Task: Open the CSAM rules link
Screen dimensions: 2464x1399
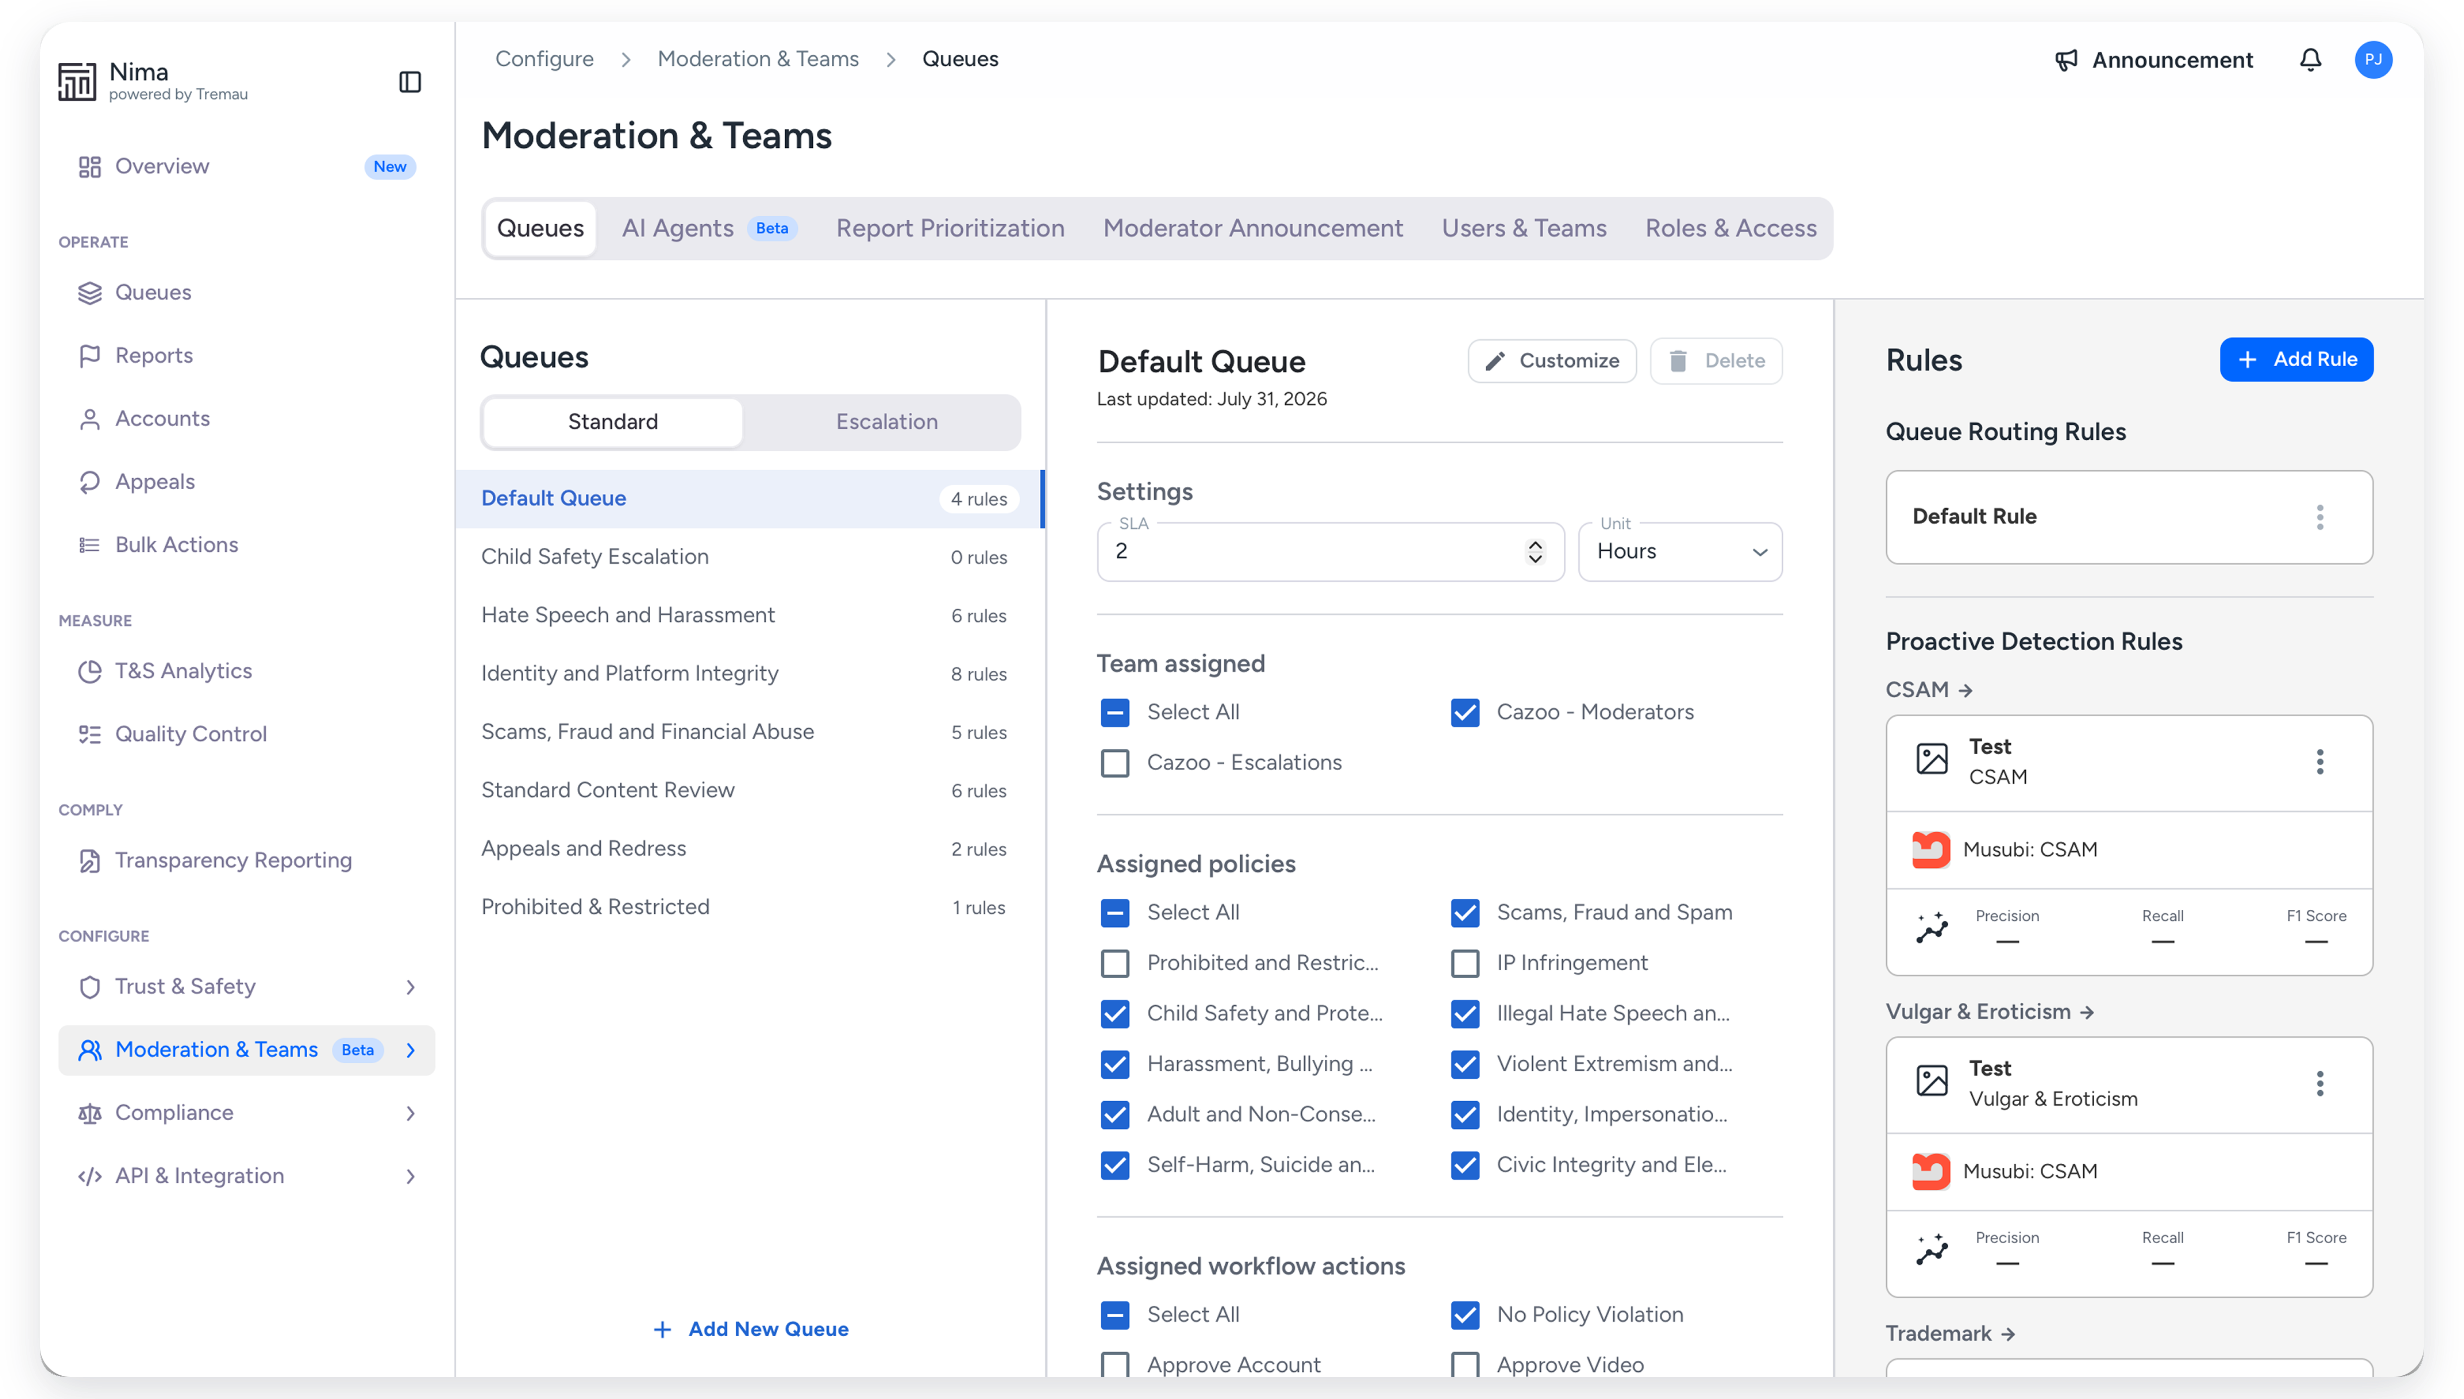Action: [x=1929, y=690]
